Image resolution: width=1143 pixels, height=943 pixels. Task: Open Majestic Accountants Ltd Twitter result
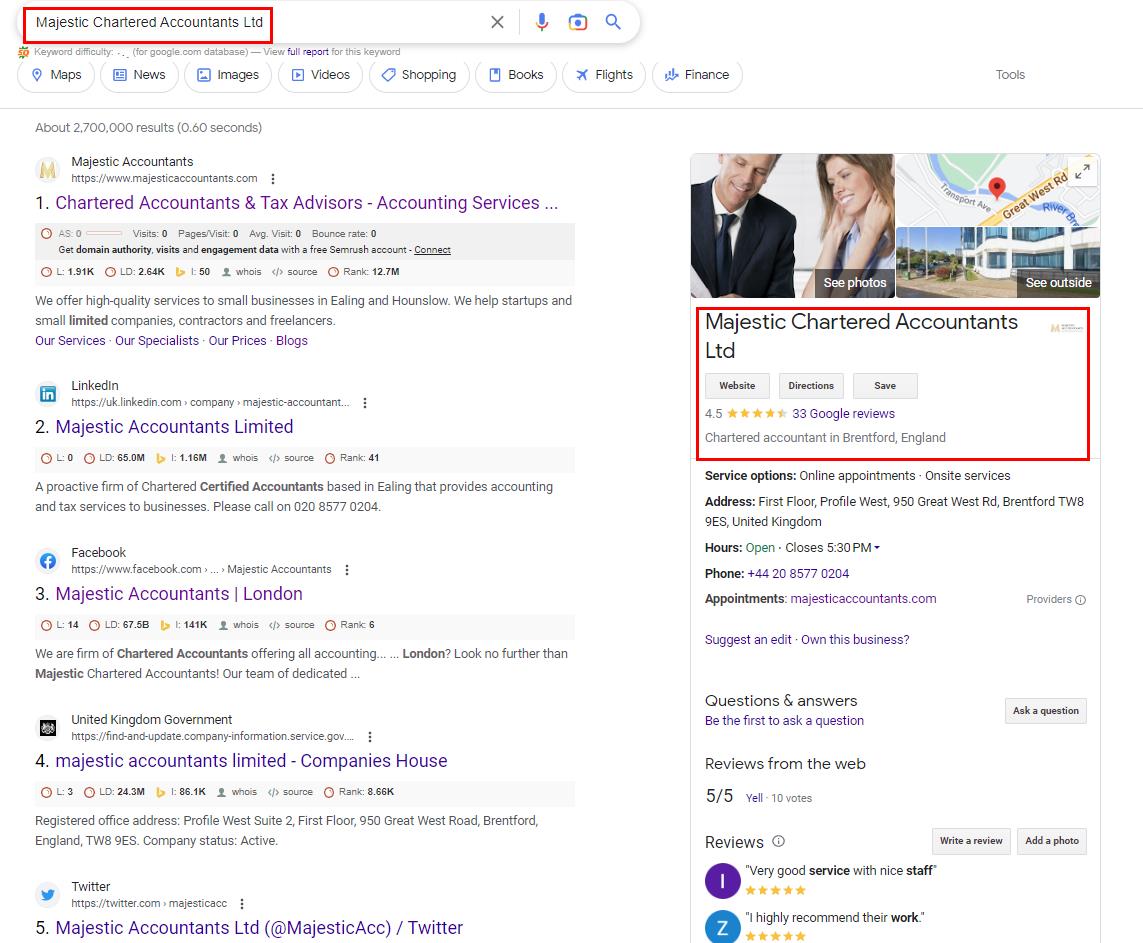coord(259,928)
